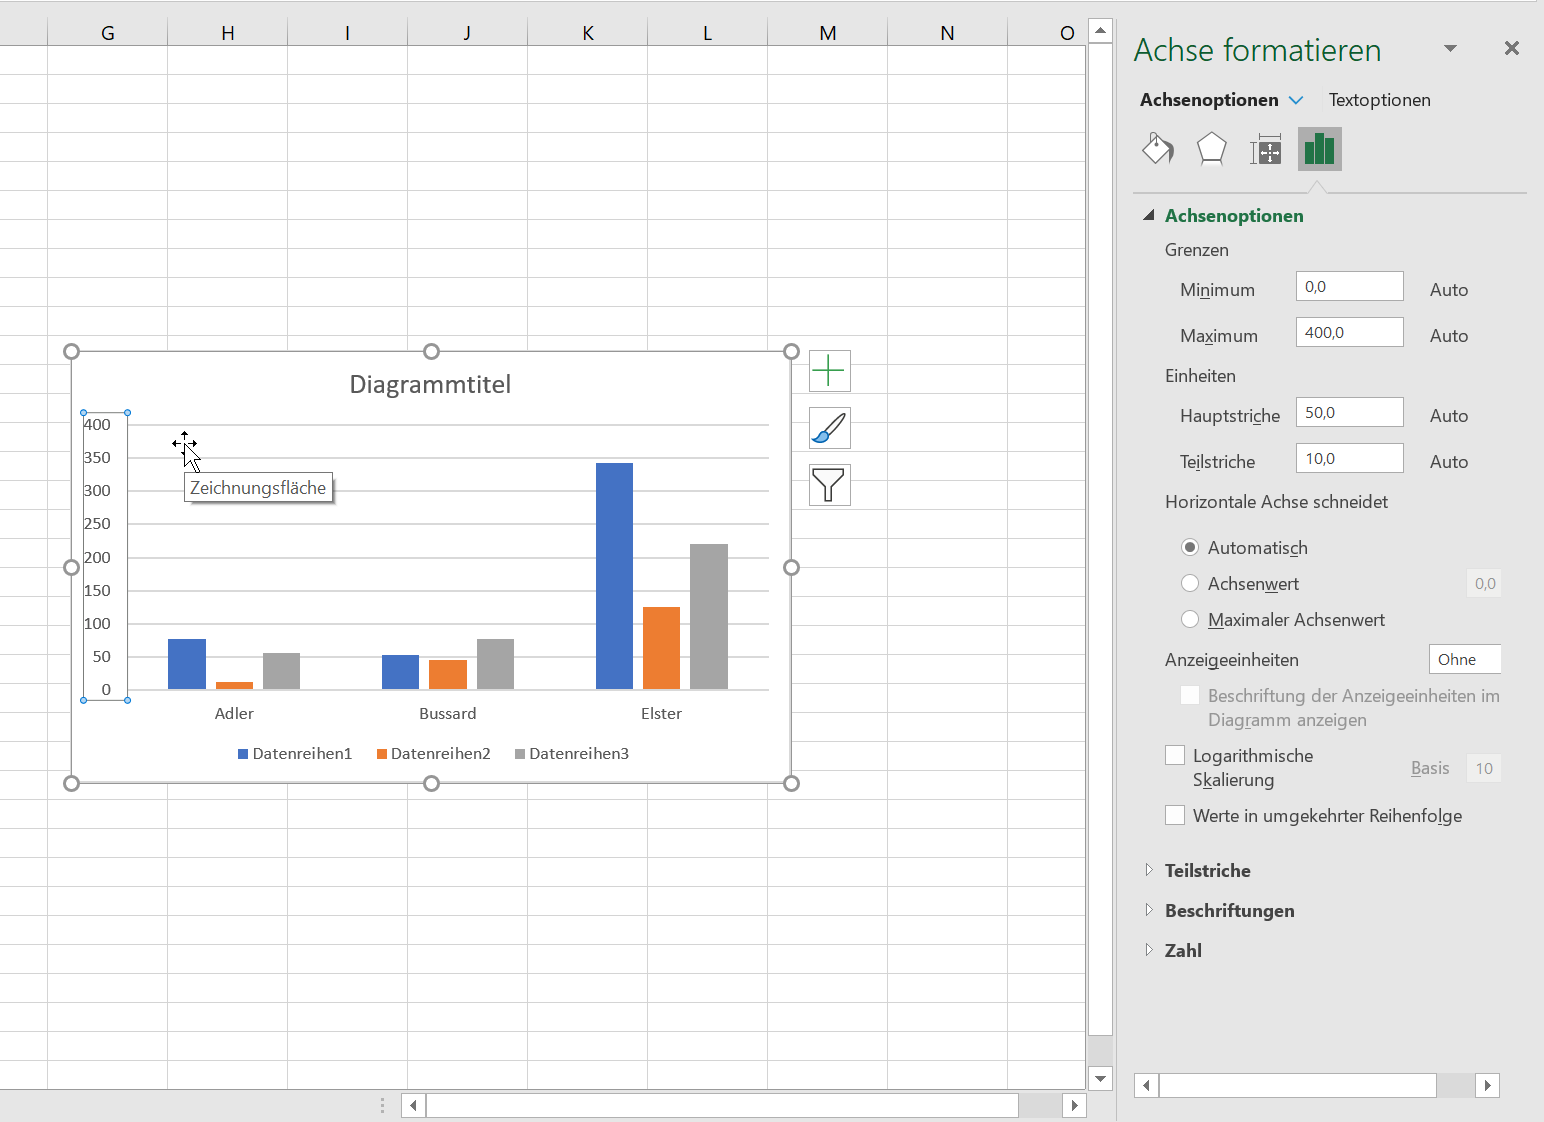
Task: Click the Chart Elements plus button
Action: [x=829, y=371]
